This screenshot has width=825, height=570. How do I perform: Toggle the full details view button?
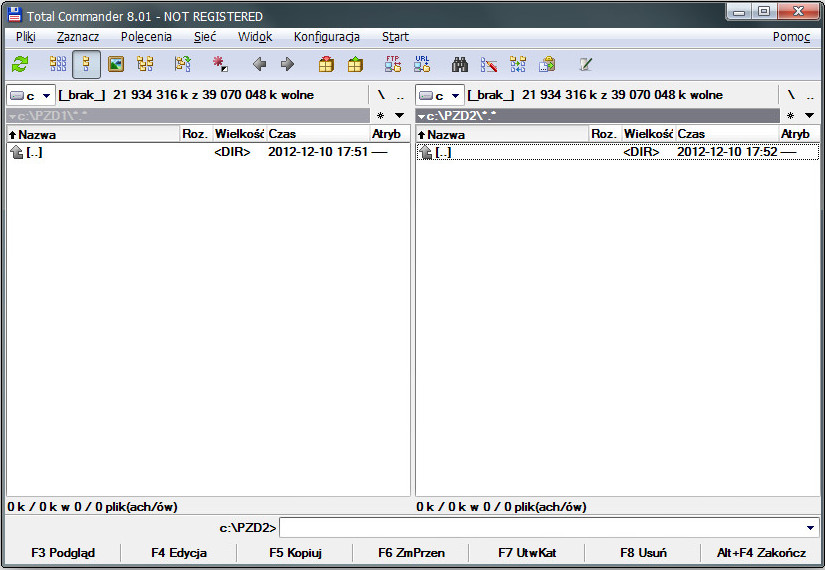[x=87, y=64]
